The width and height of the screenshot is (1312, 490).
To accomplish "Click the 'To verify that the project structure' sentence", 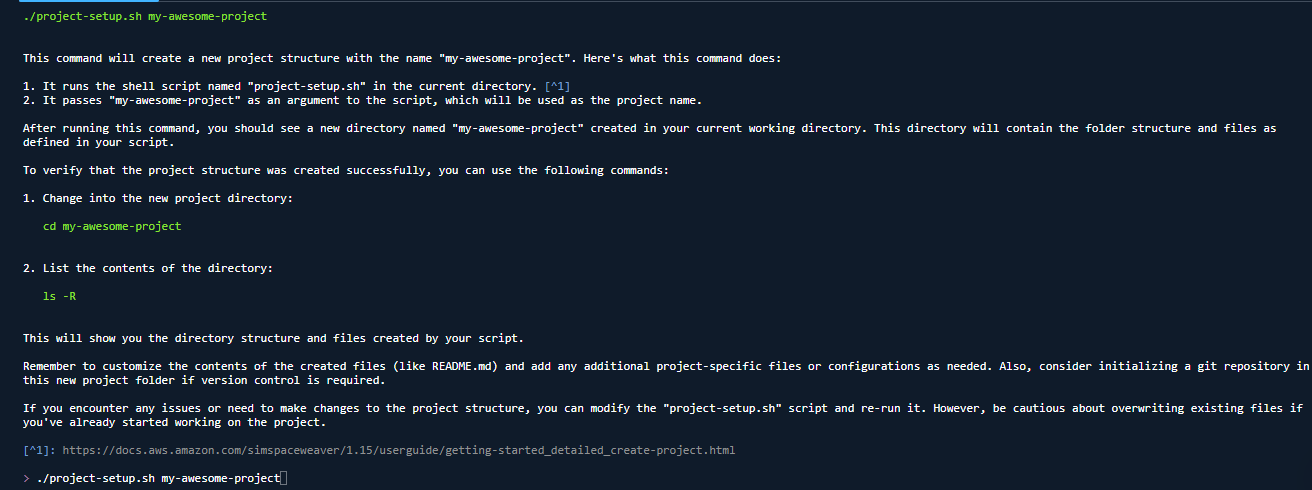I will (x=346, y=170).
